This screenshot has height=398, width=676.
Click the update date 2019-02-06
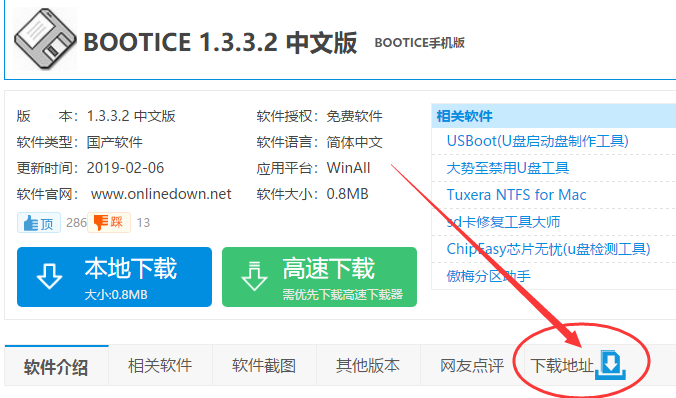(125, 168)
